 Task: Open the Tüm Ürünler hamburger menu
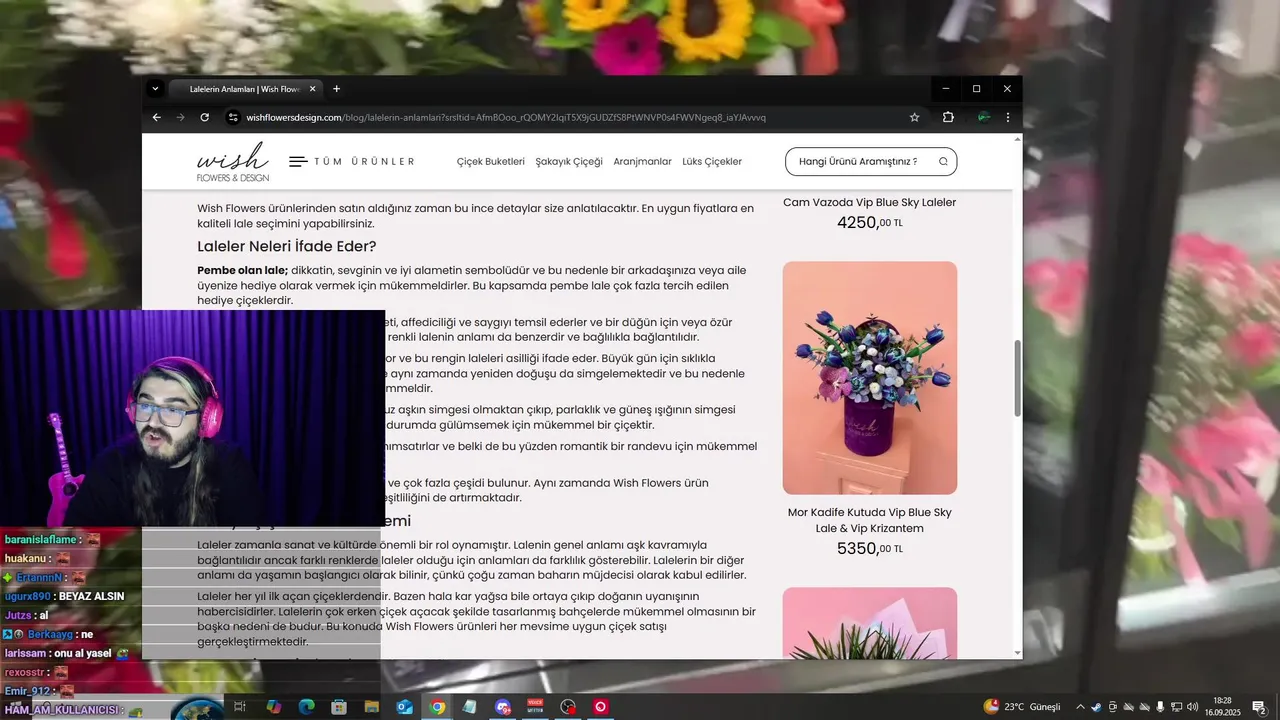351,161
